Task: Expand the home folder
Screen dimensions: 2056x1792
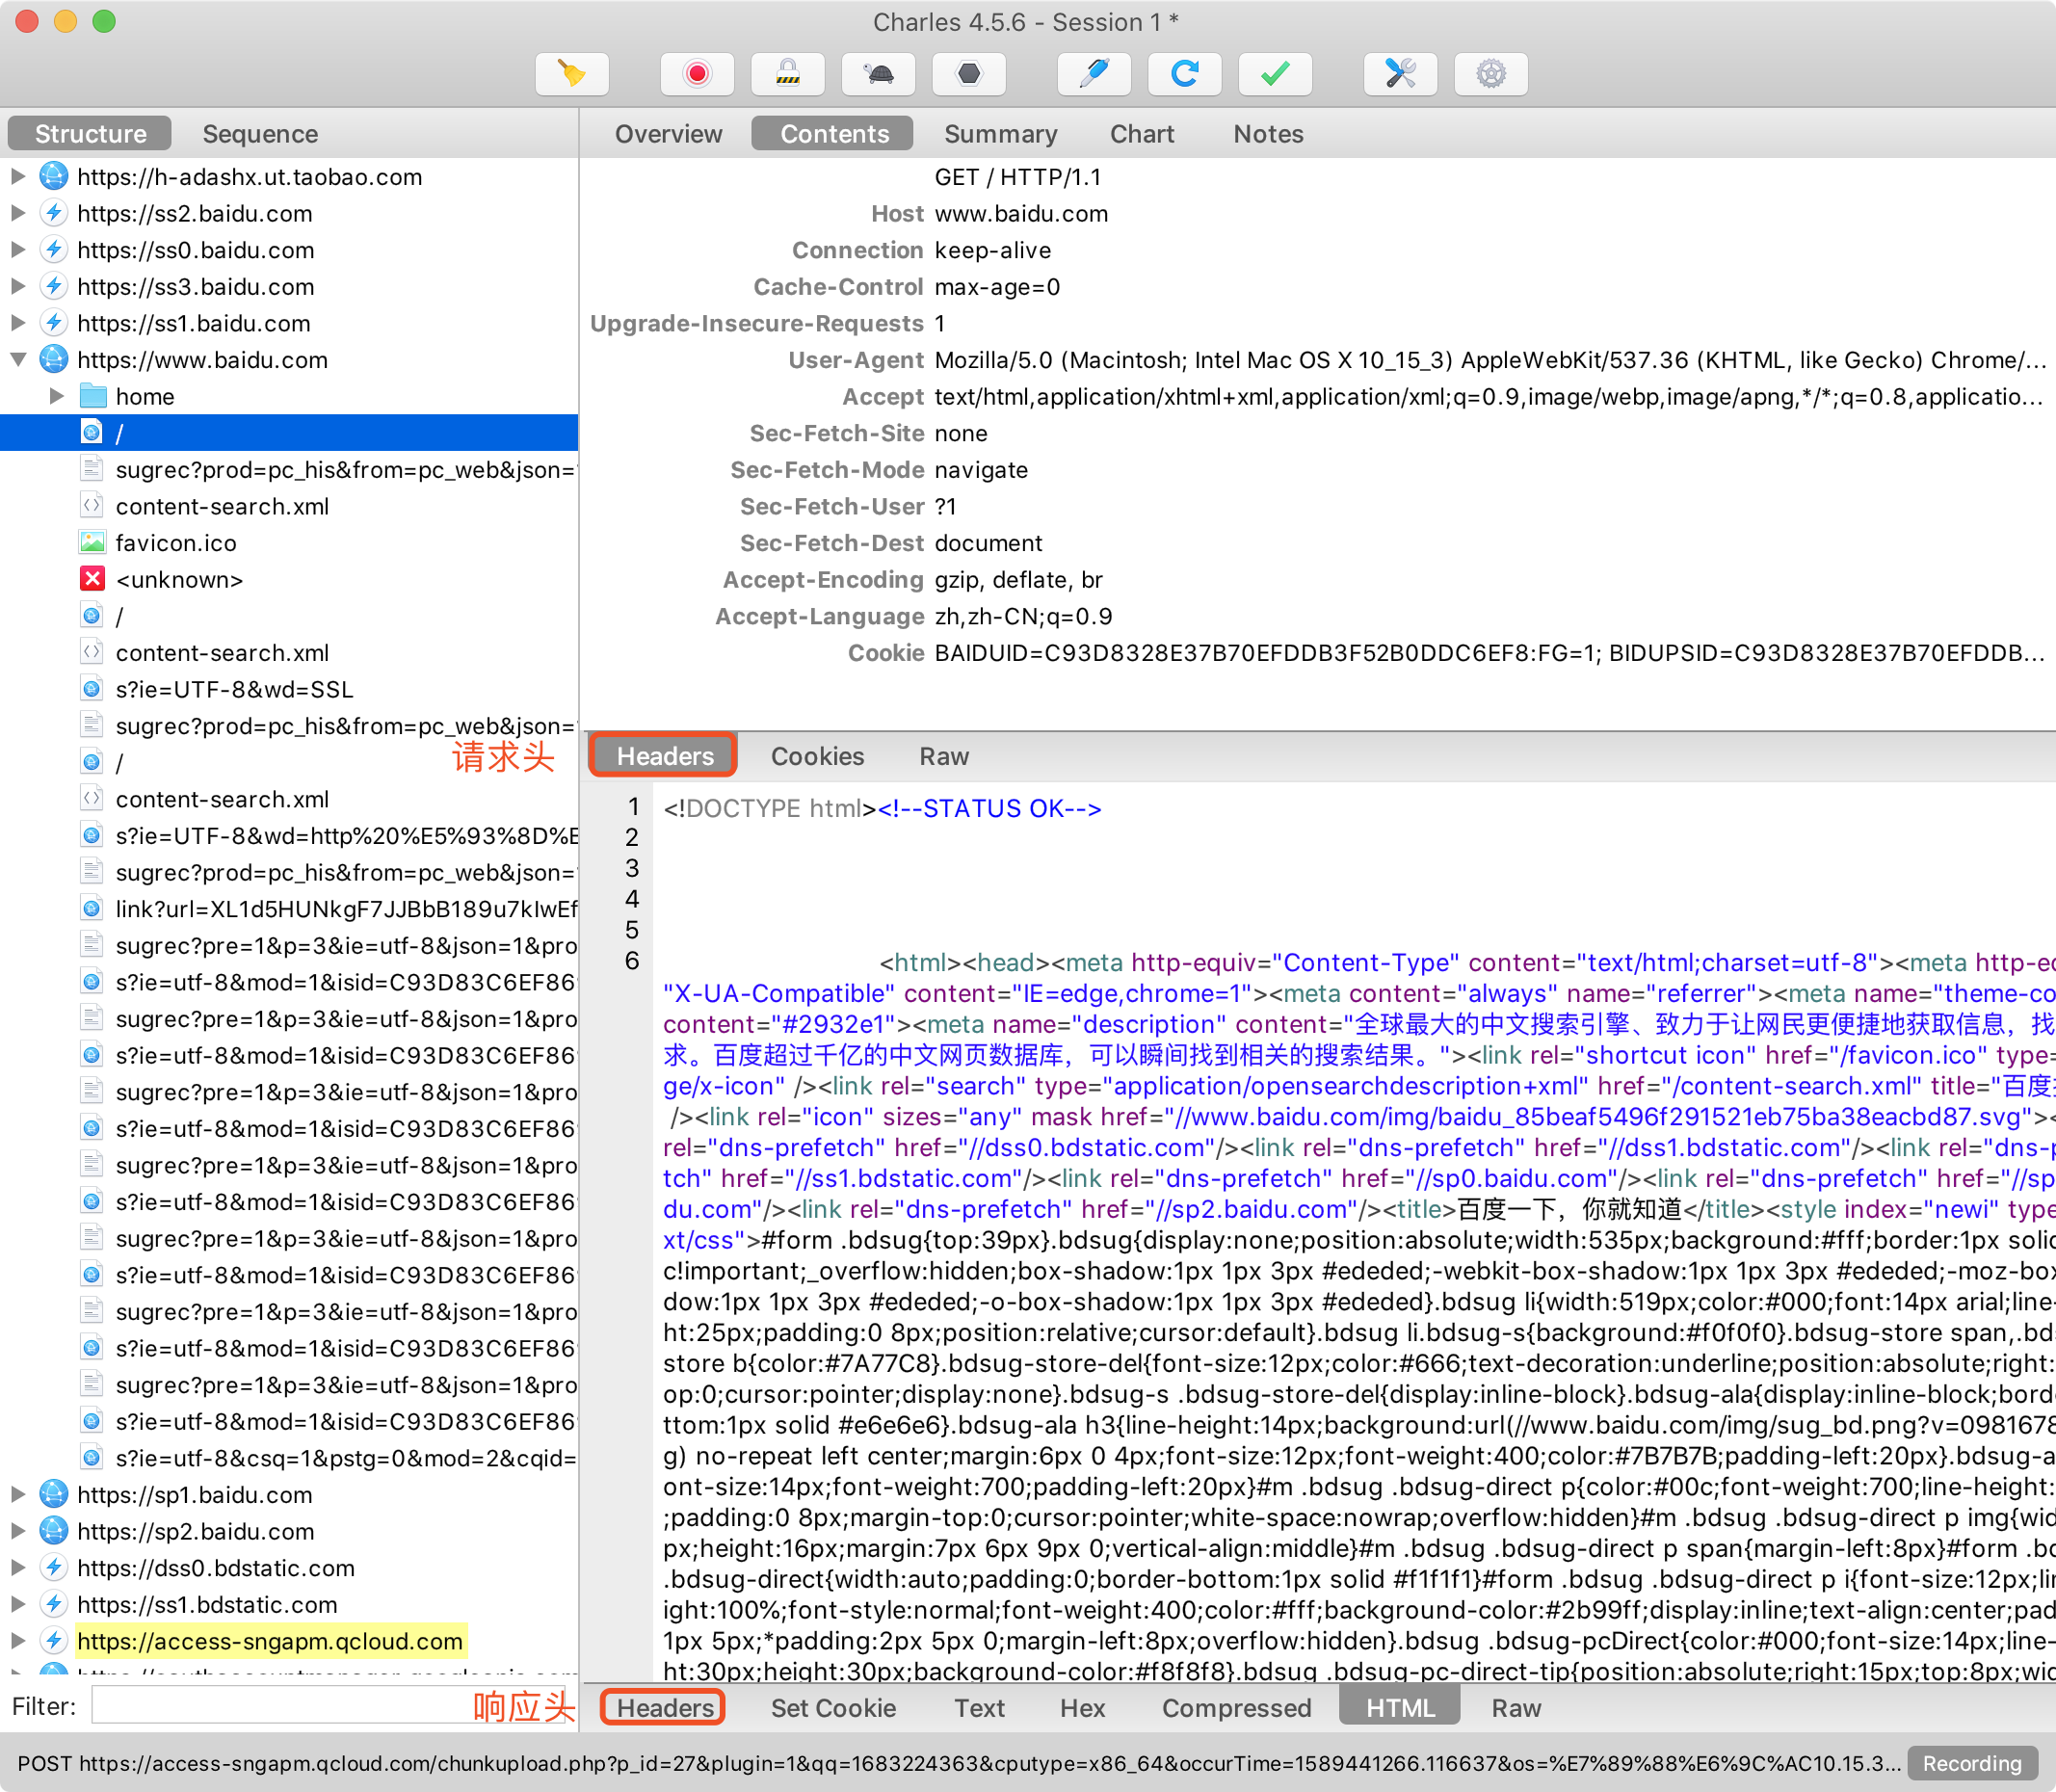Action: point(57,397)
